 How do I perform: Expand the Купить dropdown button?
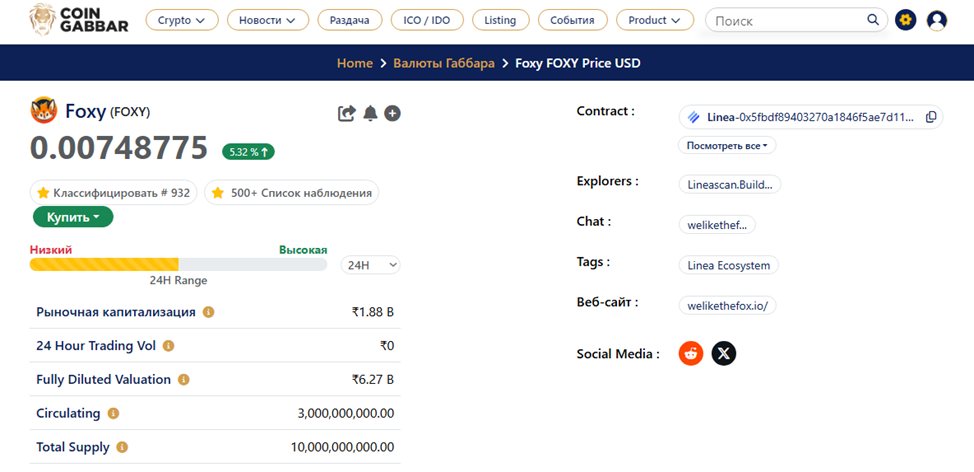pyautogui.click(x=73, y=217)
